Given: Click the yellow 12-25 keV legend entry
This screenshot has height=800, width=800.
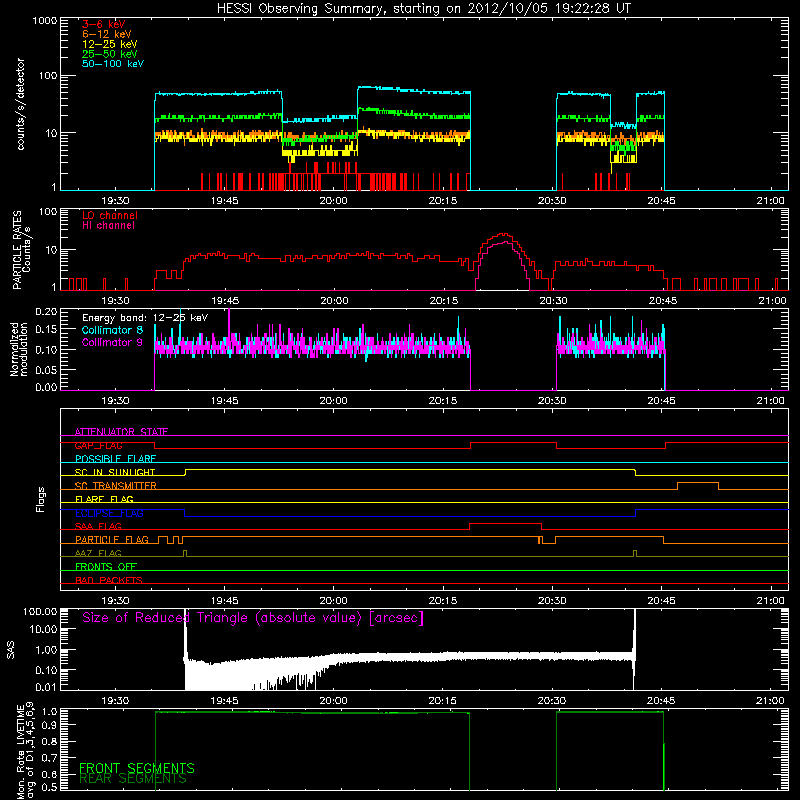Looking at the screenshot, I should pos(110,44).
